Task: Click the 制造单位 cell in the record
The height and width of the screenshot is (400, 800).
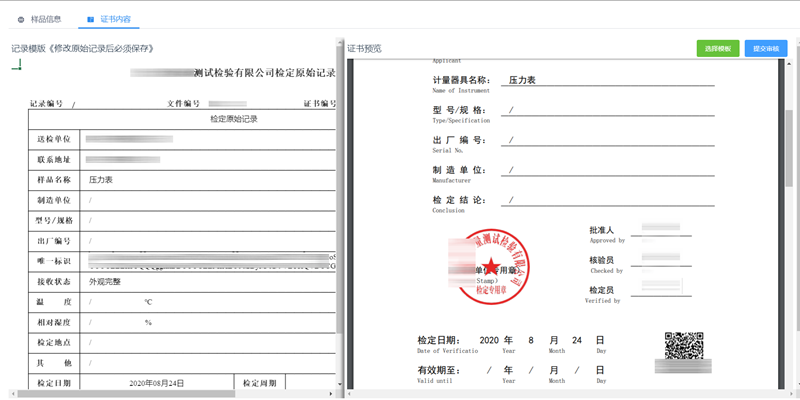Action: 208,201
